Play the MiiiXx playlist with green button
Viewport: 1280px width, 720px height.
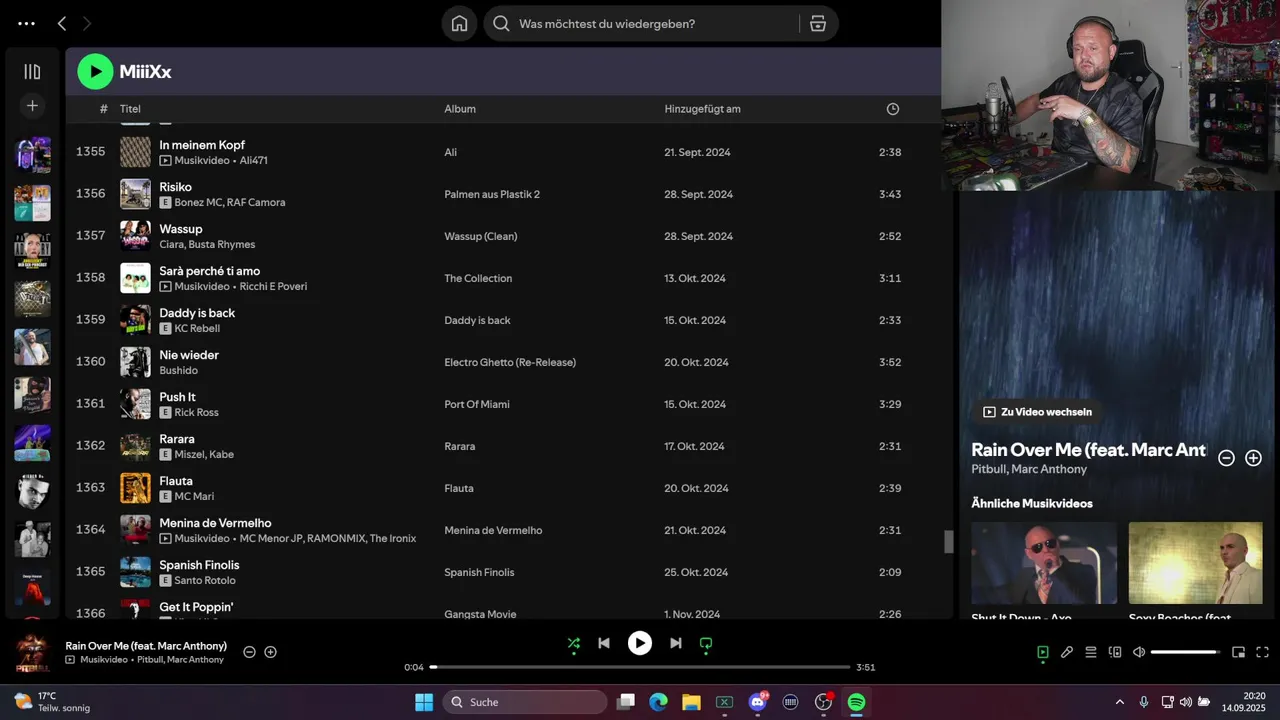click(x=95, y=71)
